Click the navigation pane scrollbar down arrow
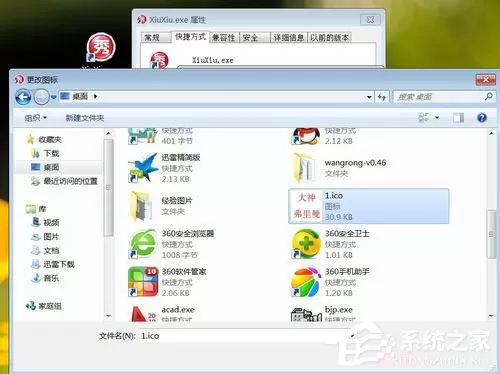Viewport: 500px width, 374px height. [108, 315]
